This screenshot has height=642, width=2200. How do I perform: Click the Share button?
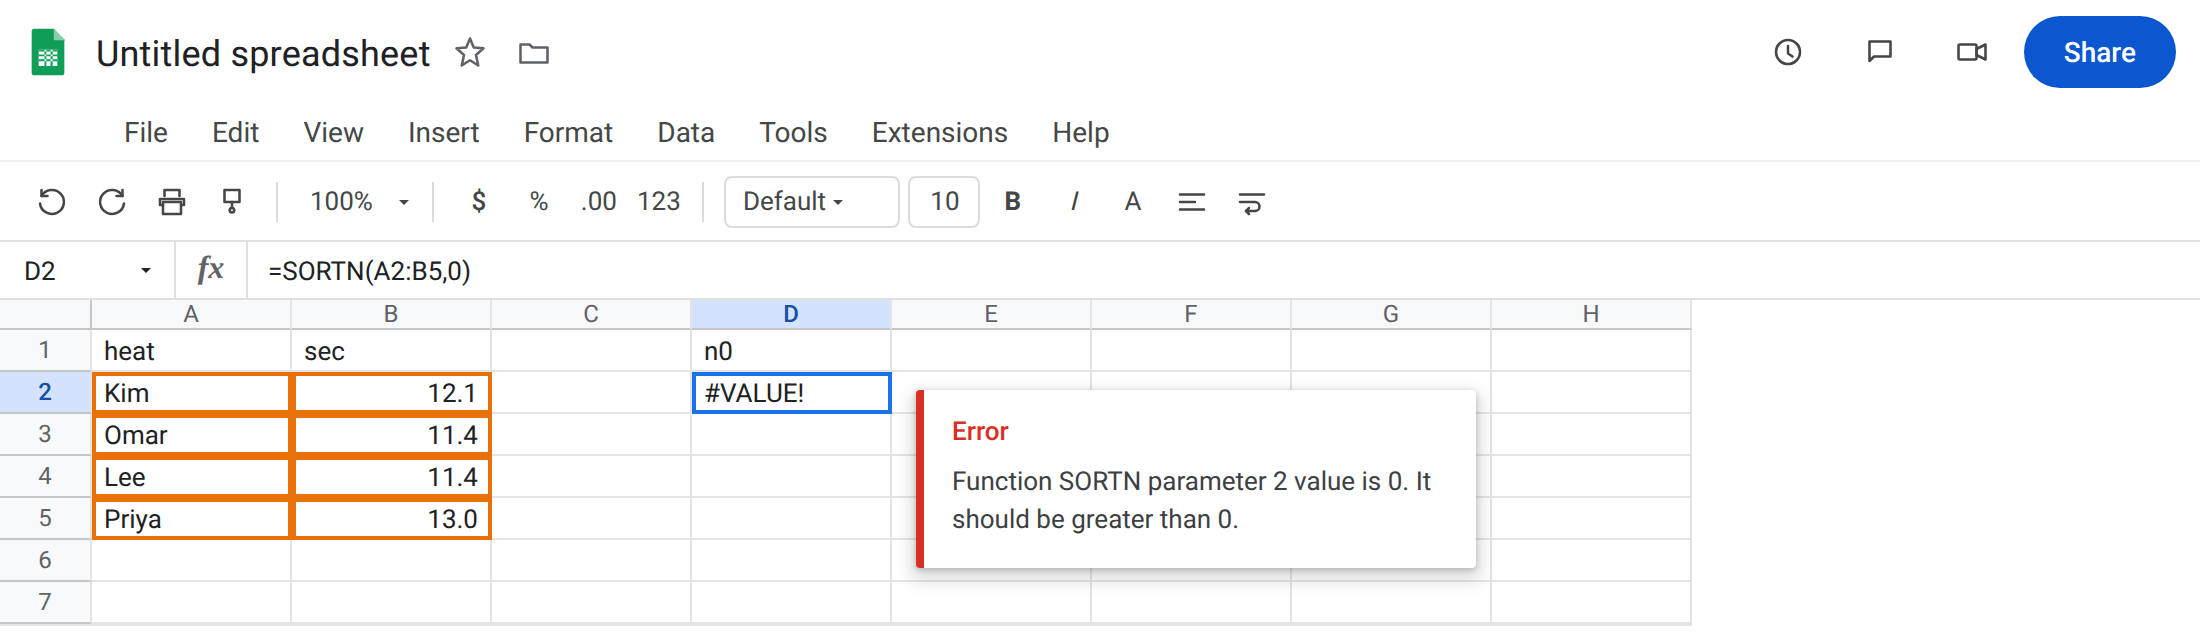point(2100,52)
